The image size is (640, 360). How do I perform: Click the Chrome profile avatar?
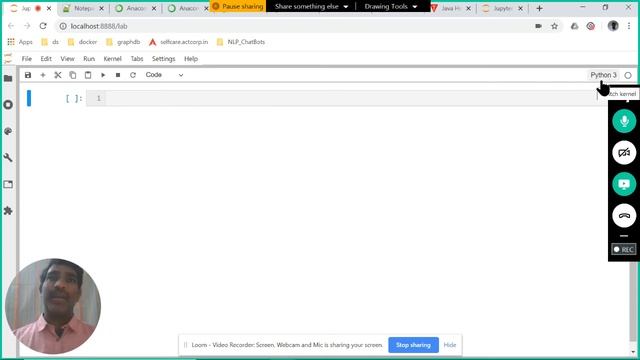coord(613,26)
